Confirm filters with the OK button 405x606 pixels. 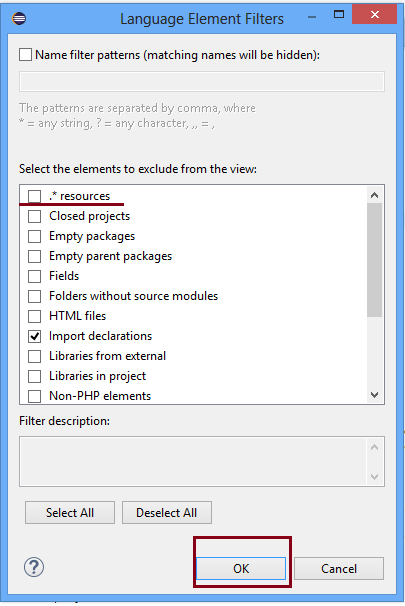coord(241,568)
